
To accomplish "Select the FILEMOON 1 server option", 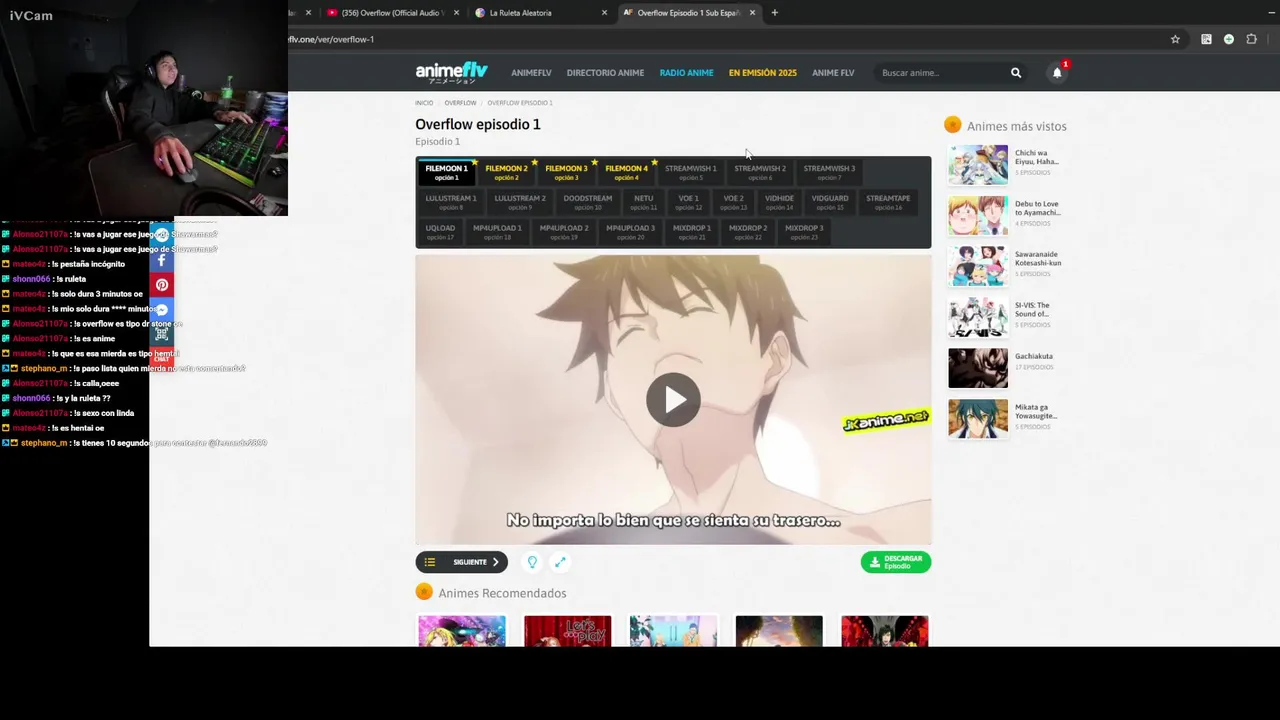I will click(x=446, y=172).
